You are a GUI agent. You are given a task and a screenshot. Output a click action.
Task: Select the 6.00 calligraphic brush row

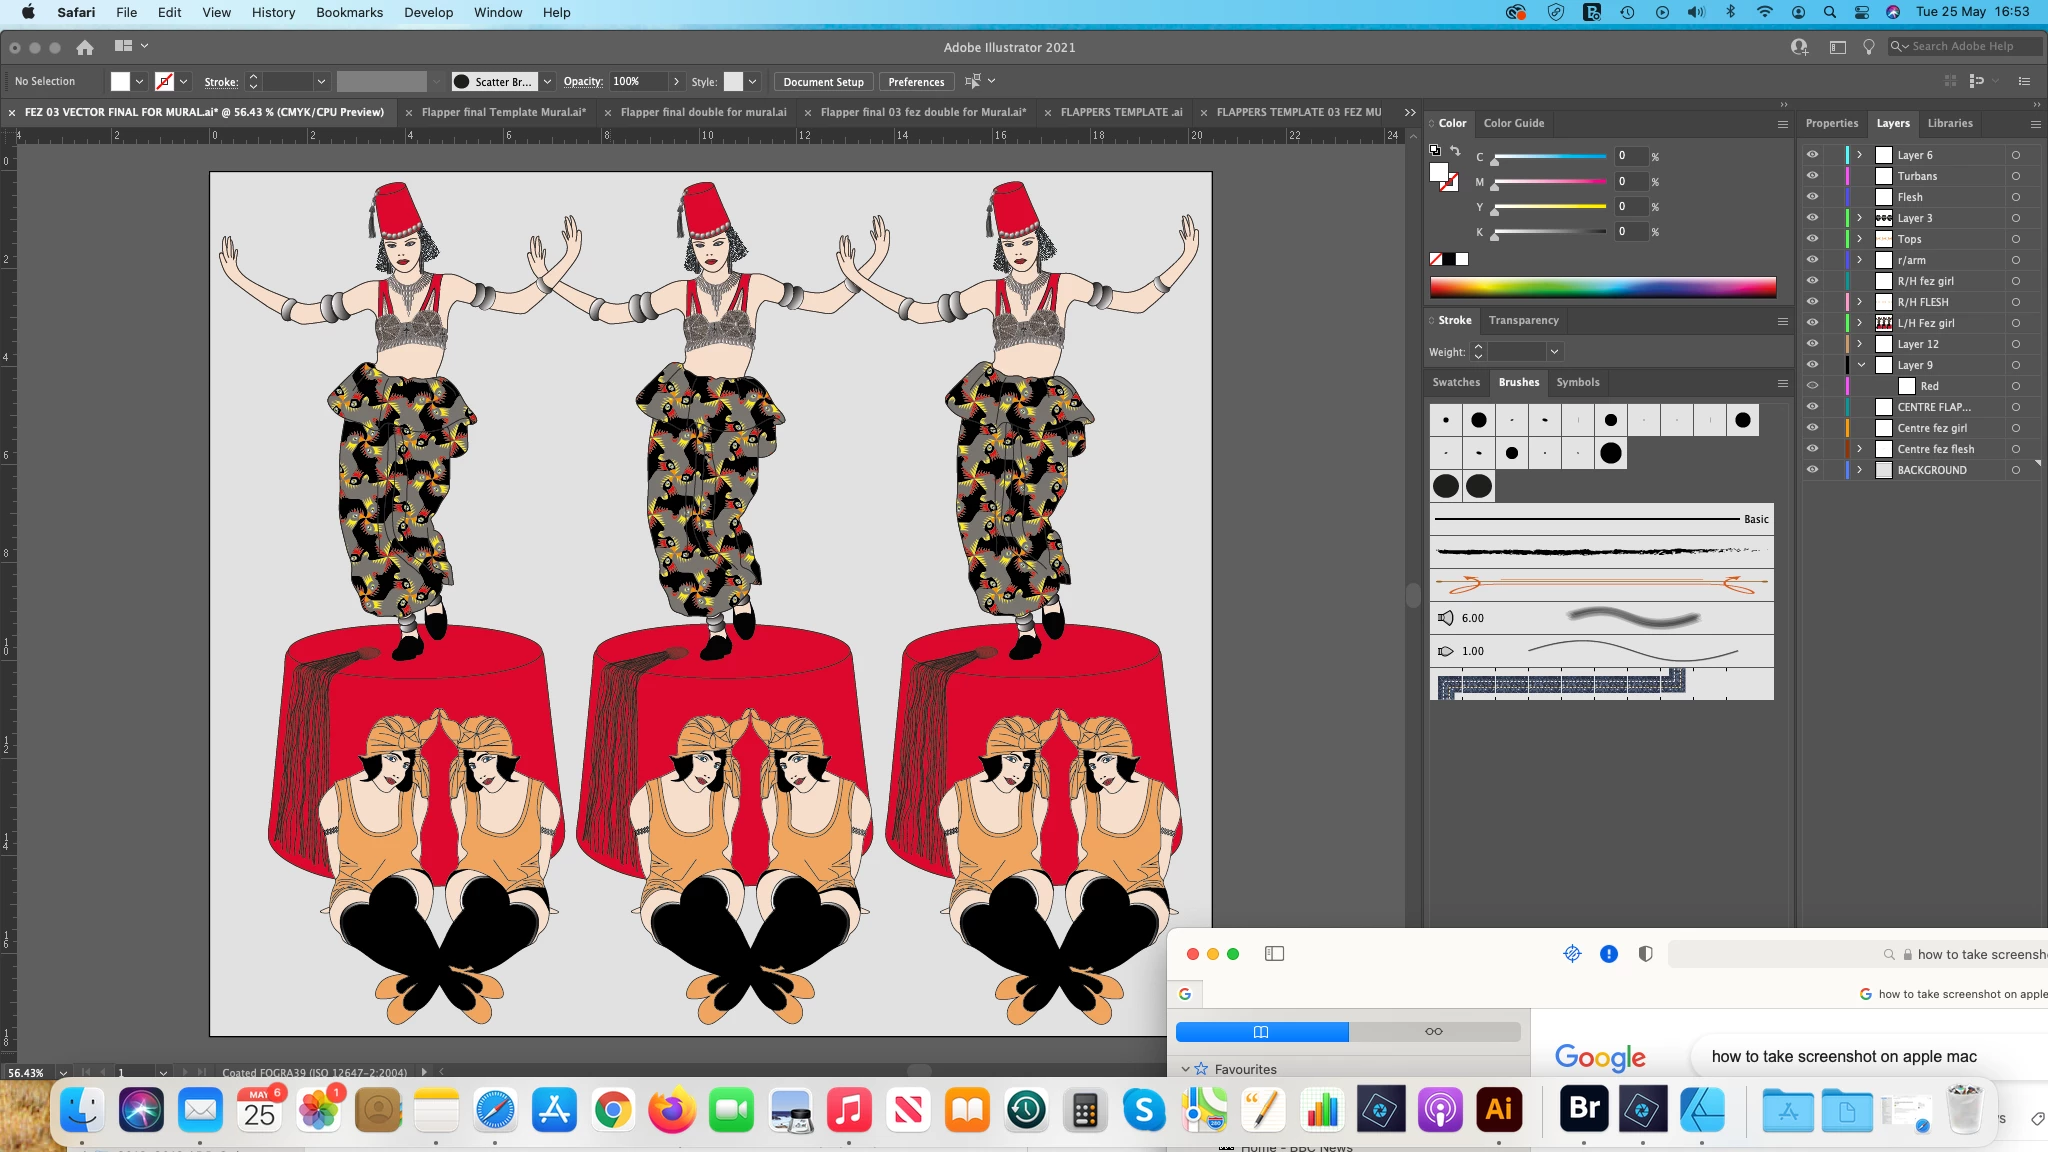(x=1601, y=618)
